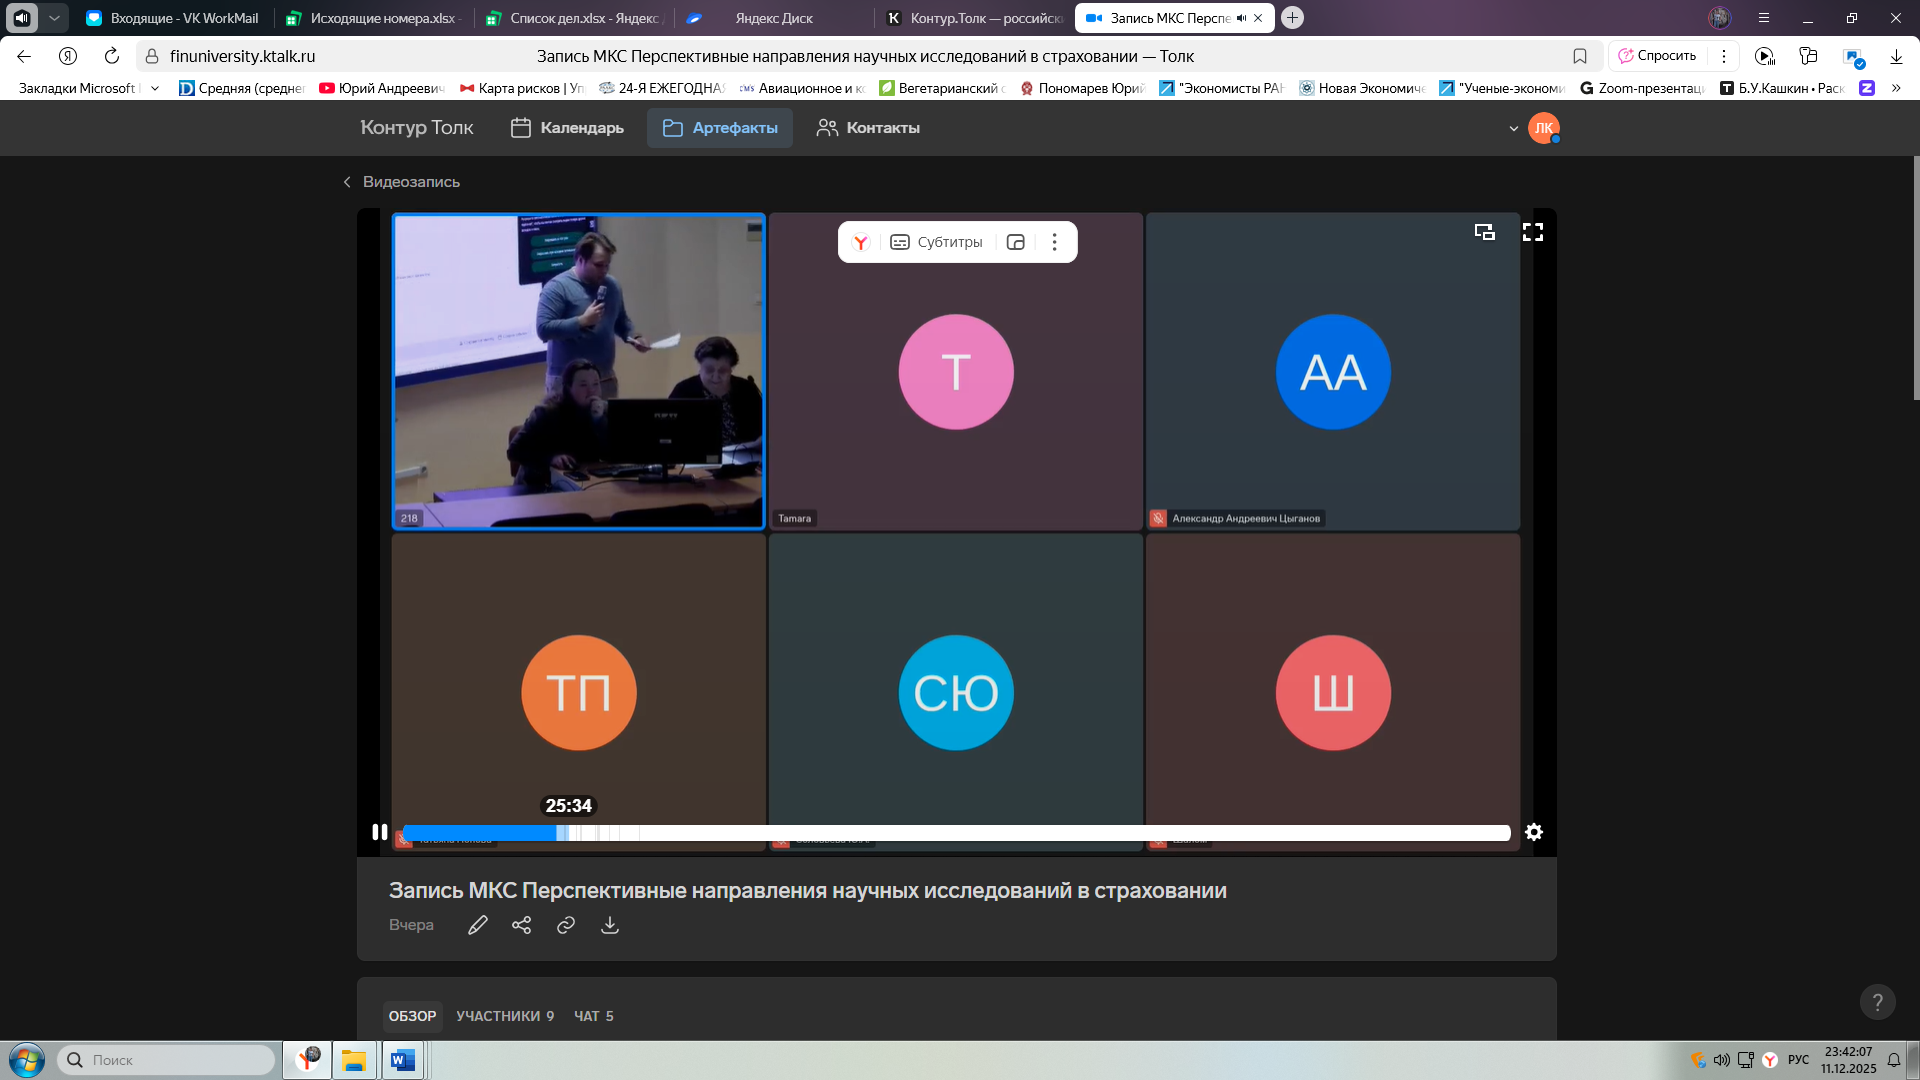Switch to УЧАСТНИКИ 9 tab
This screenshot has width=1920, height=1080.
click(504, 1016)
